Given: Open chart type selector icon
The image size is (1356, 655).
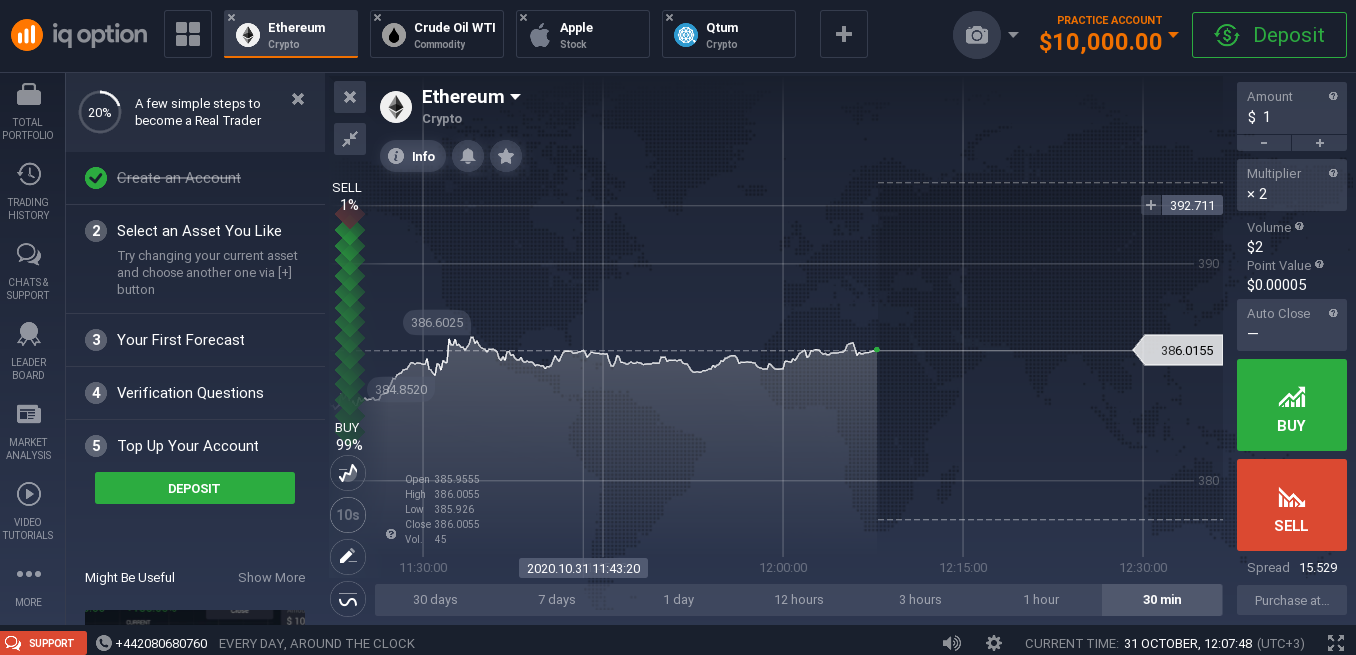Looking at the screenshot, I should coord(348,473).
